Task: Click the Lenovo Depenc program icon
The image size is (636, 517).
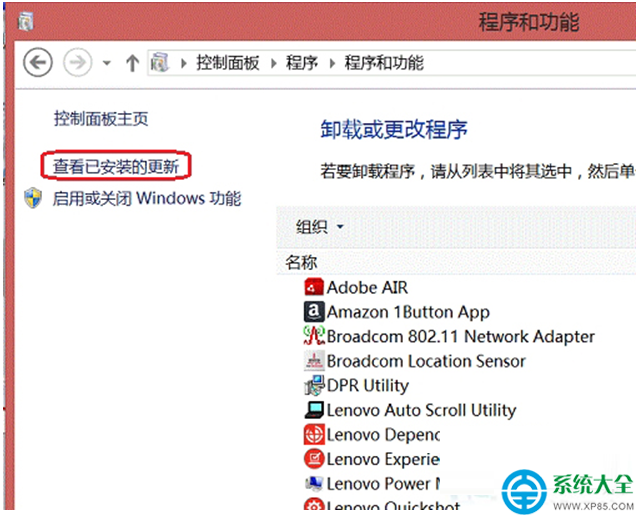Action: [x=314, y=434]
